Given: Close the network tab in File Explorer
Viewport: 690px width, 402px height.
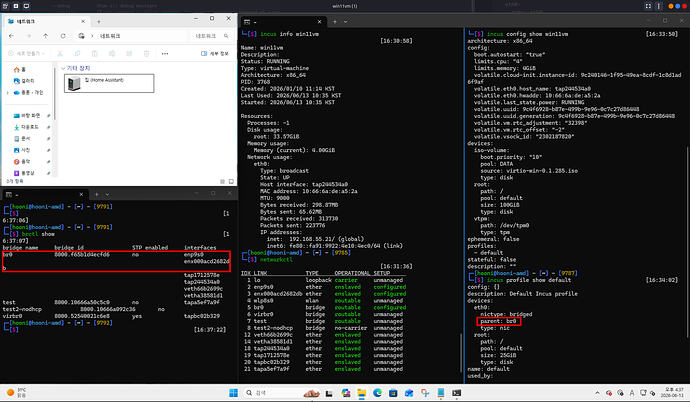Looking at the screenshot, I should [83, 21].
